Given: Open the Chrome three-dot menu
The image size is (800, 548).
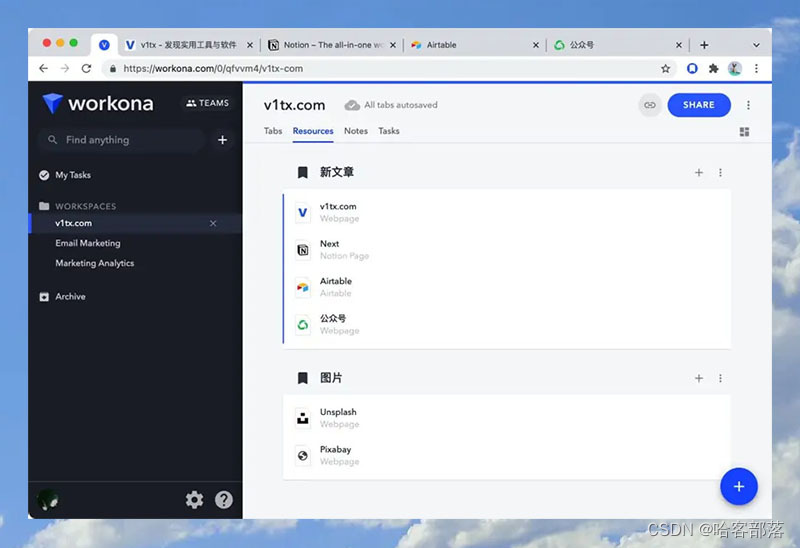Looking at the screenshot, I should point(756,68).
